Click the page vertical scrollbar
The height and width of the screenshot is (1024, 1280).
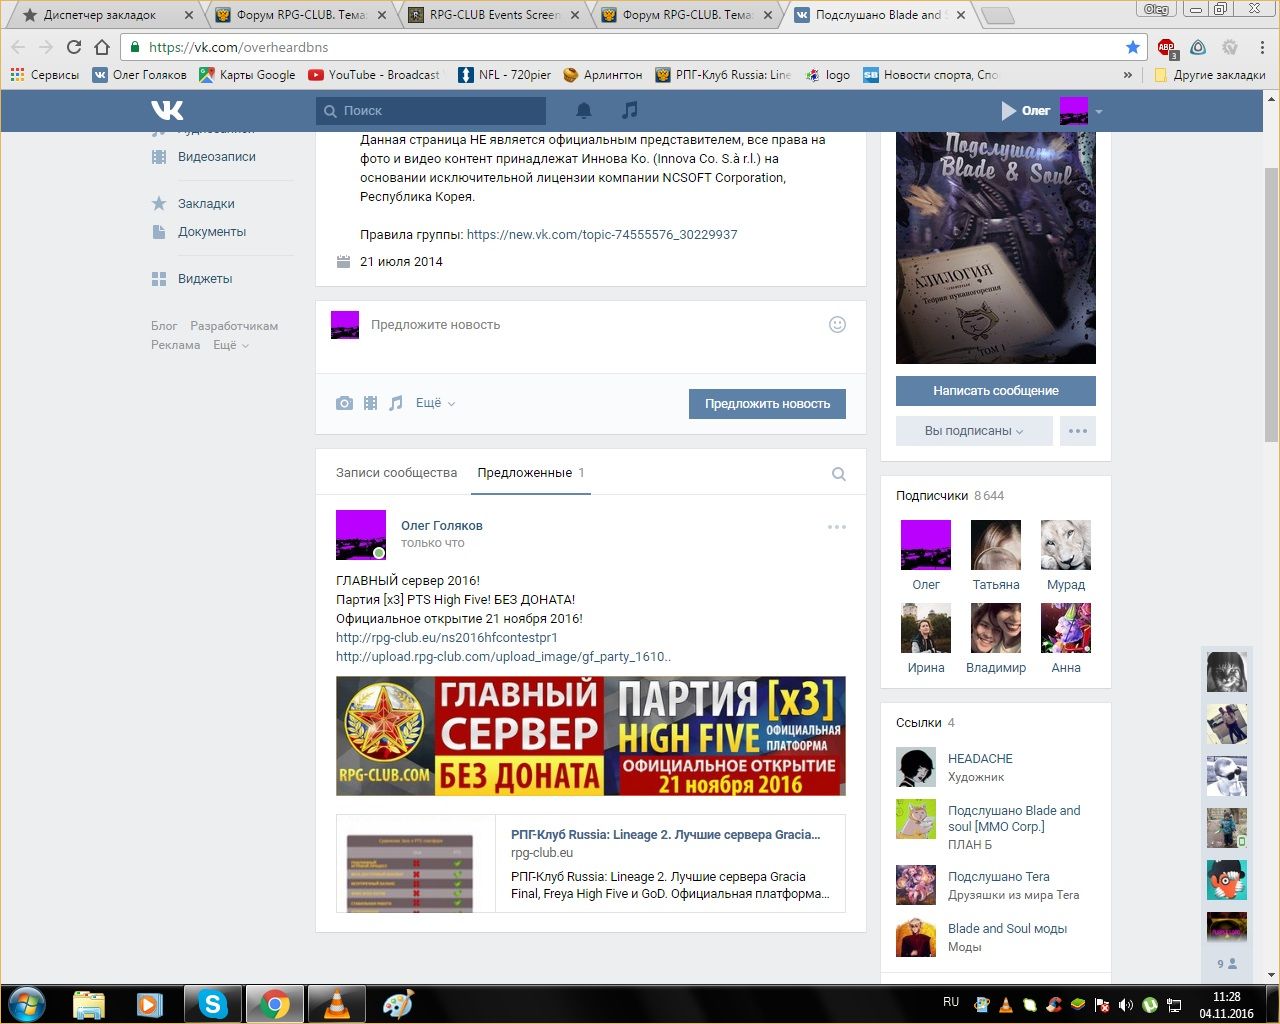pos(1271,305)
